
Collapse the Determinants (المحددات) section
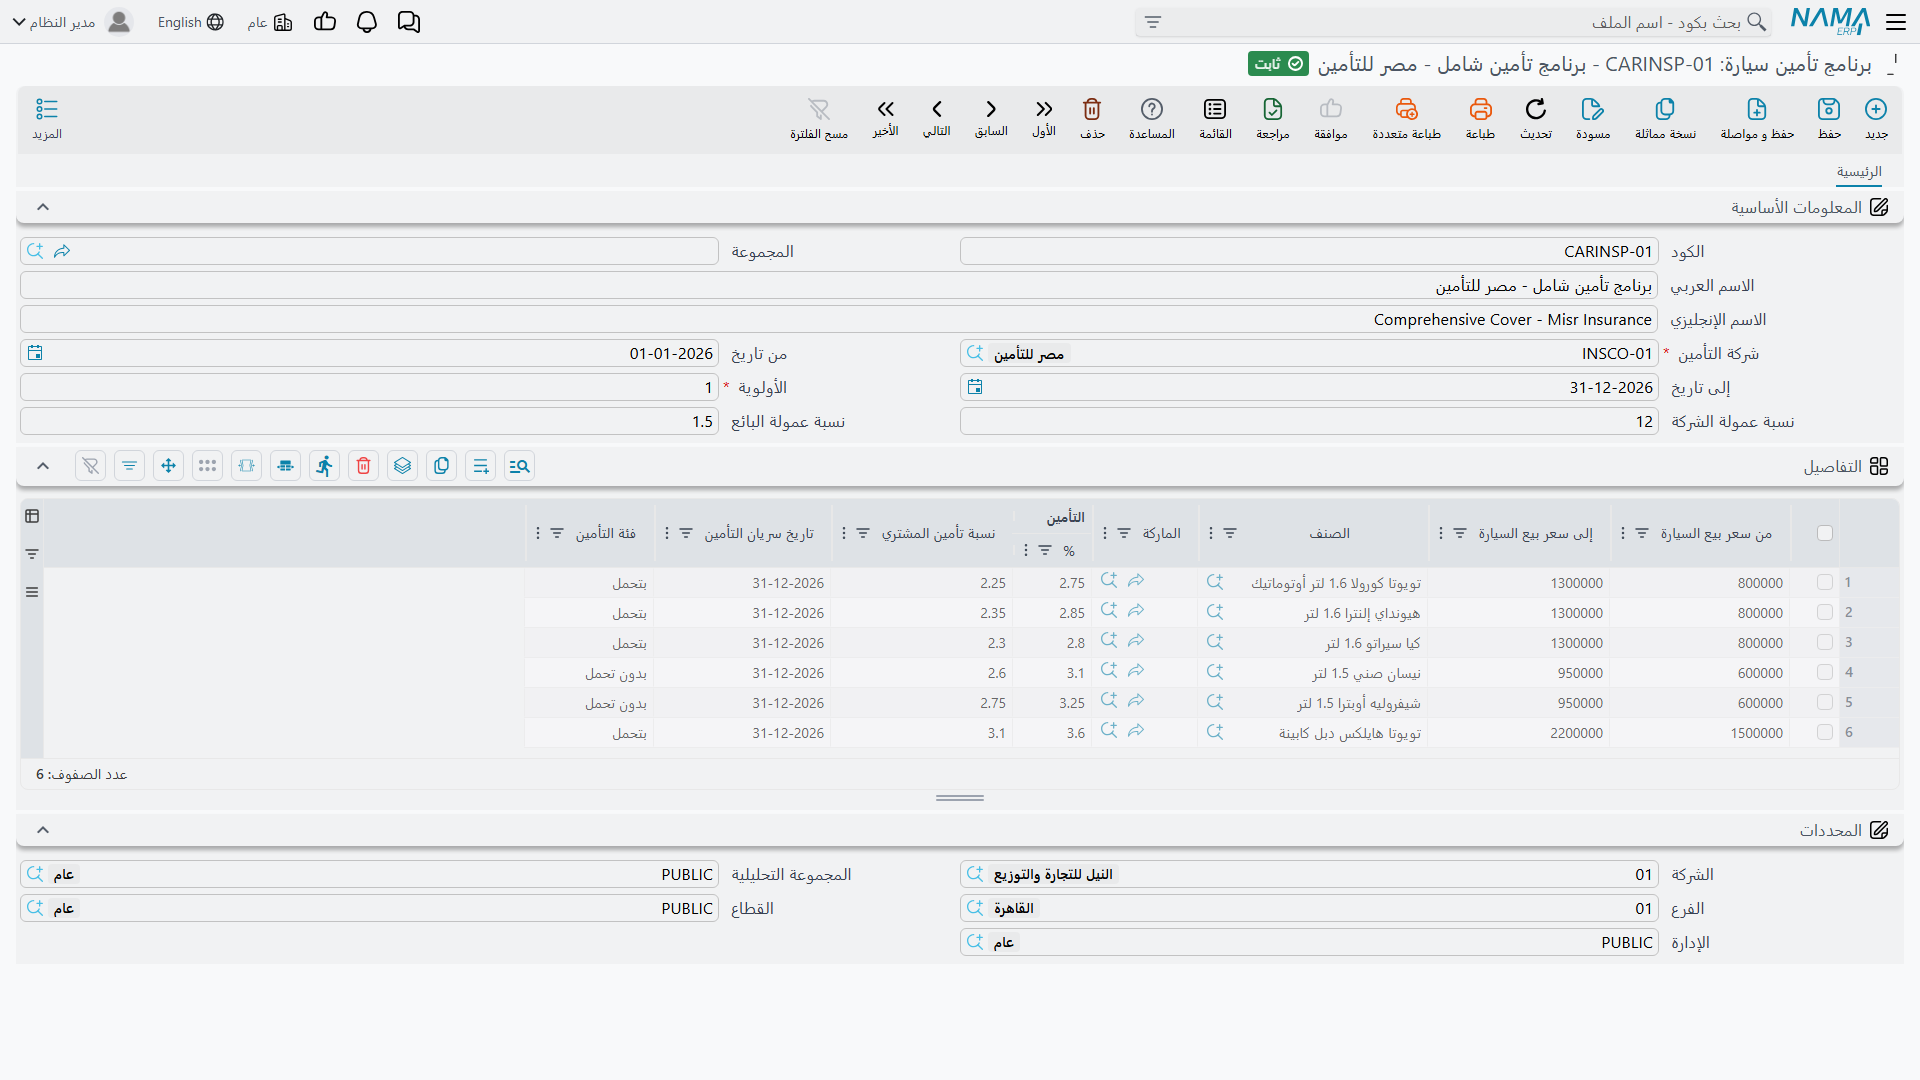click(43, 830)
